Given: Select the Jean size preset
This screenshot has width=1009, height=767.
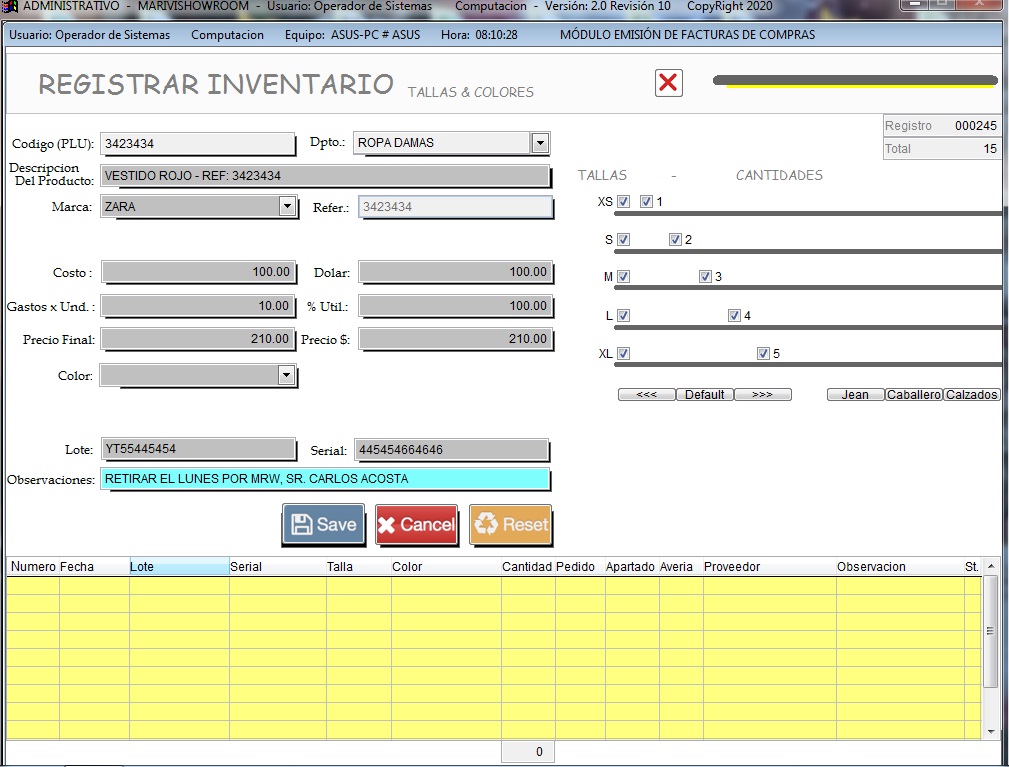Looking at the screenshot, I should point(856,394).
